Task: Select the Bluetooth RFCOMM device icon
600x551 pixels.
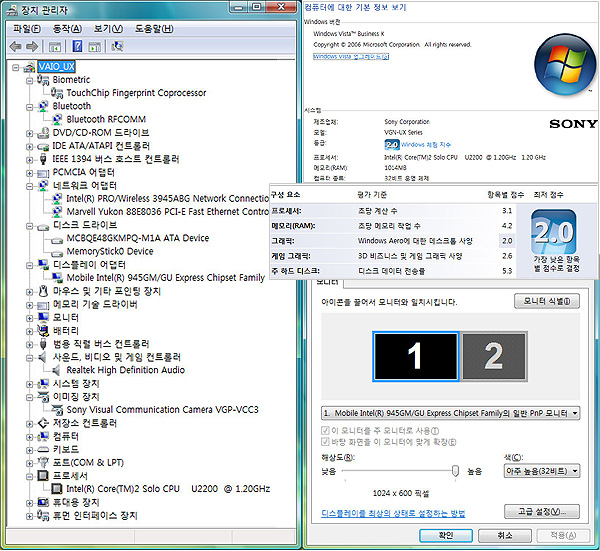Action: click(57, 119)
